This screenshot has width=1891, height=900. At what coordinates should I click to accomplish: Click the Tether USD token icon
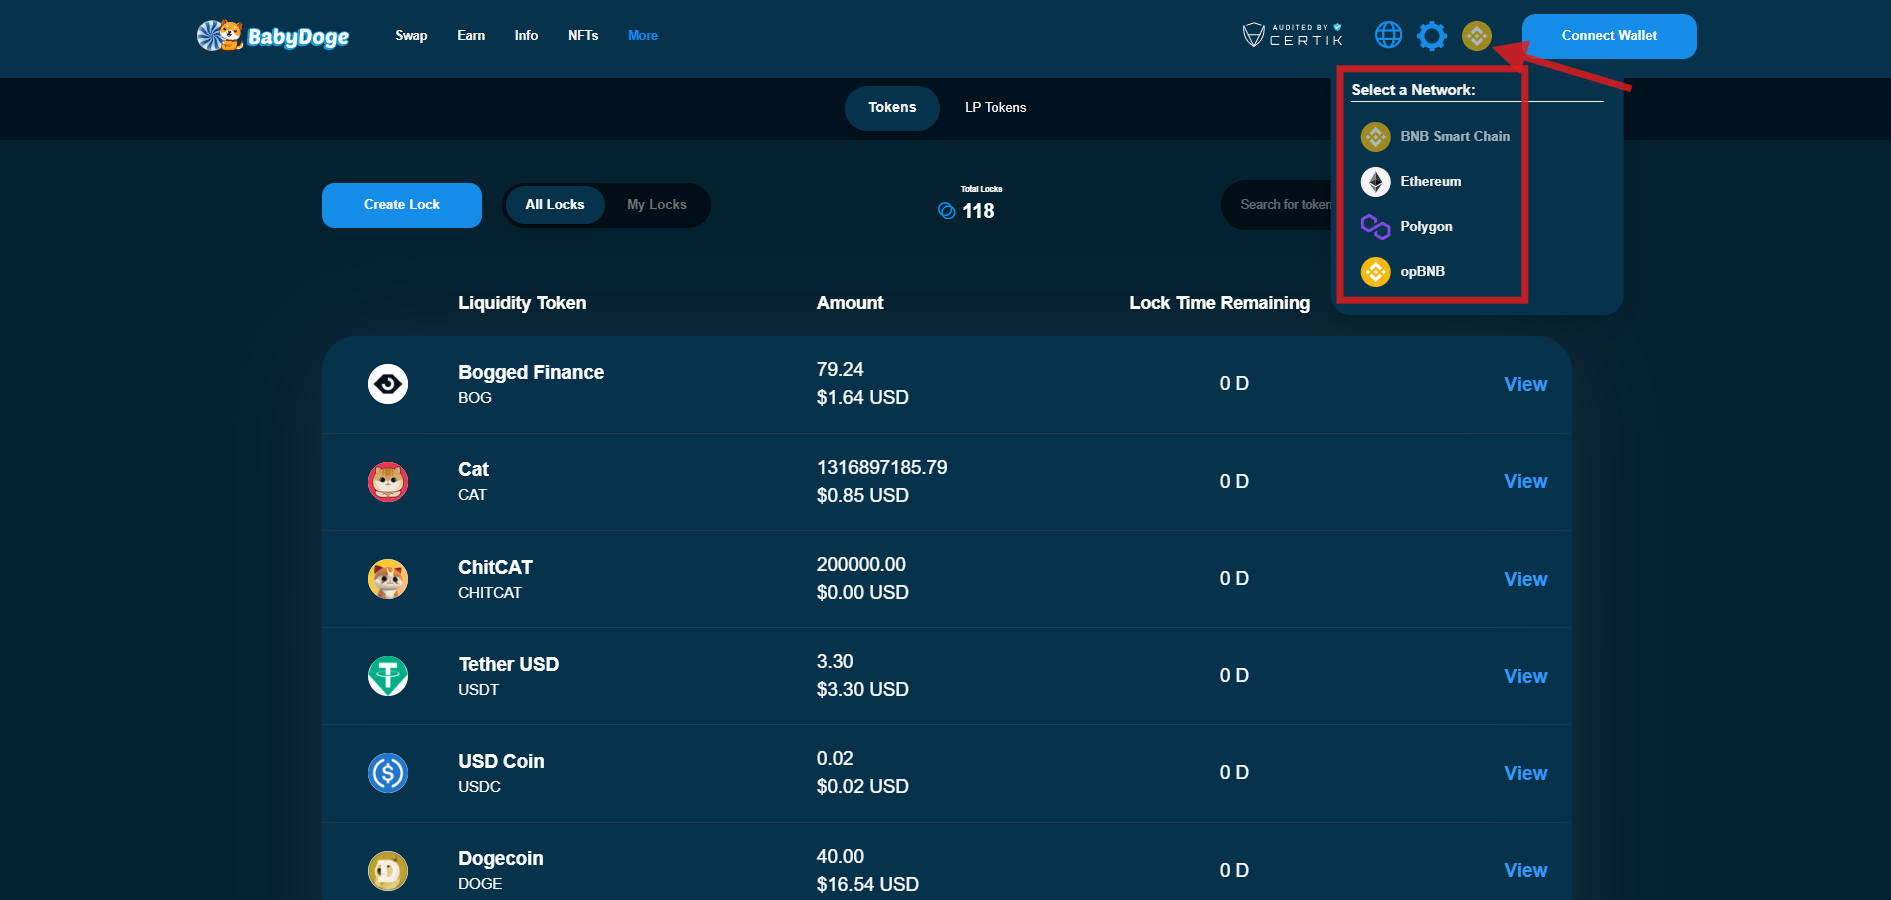pos(388,676)
